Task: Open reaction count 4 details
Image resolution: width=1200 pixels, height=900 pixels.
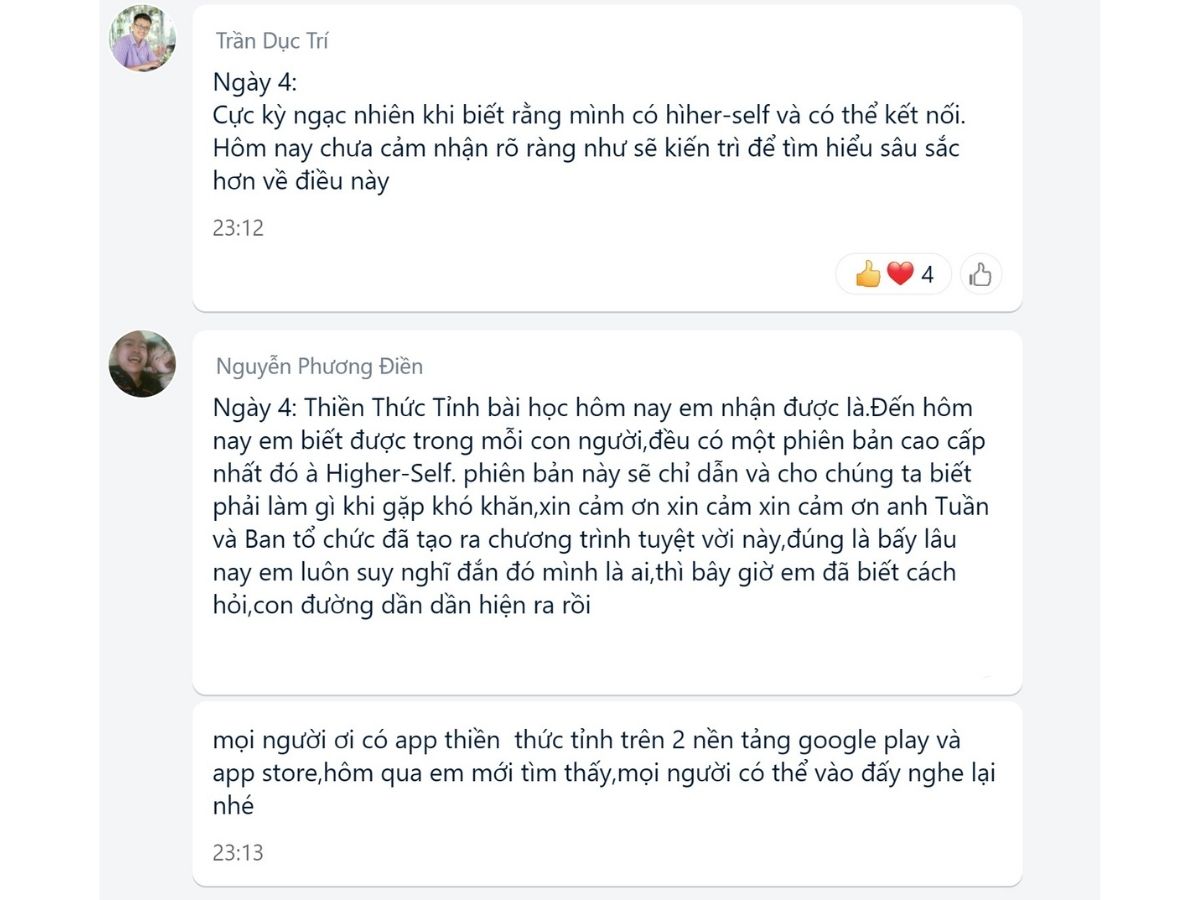Action: [927, 274]
